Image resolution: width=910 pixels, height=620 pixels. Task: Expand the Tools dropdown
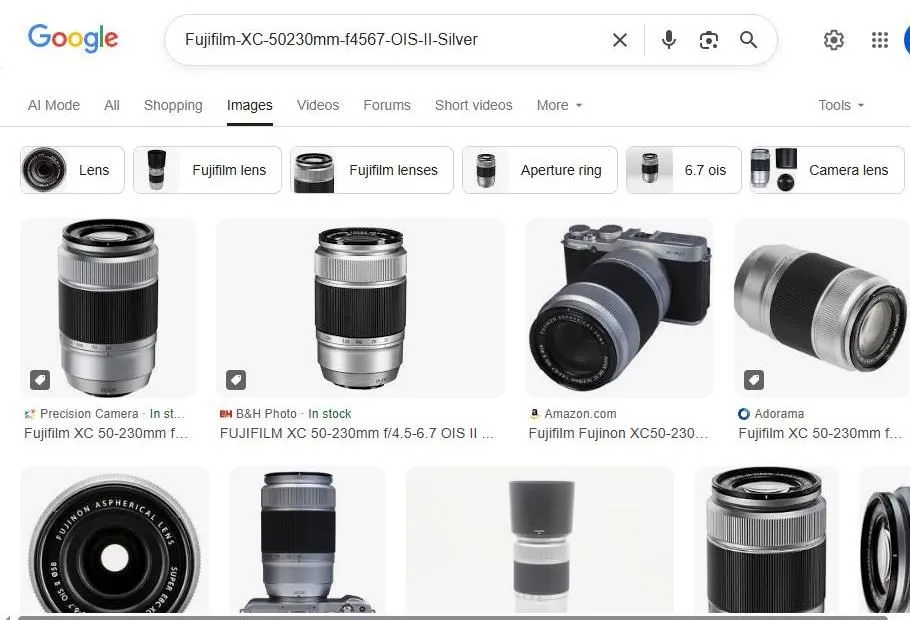point(841,105)
